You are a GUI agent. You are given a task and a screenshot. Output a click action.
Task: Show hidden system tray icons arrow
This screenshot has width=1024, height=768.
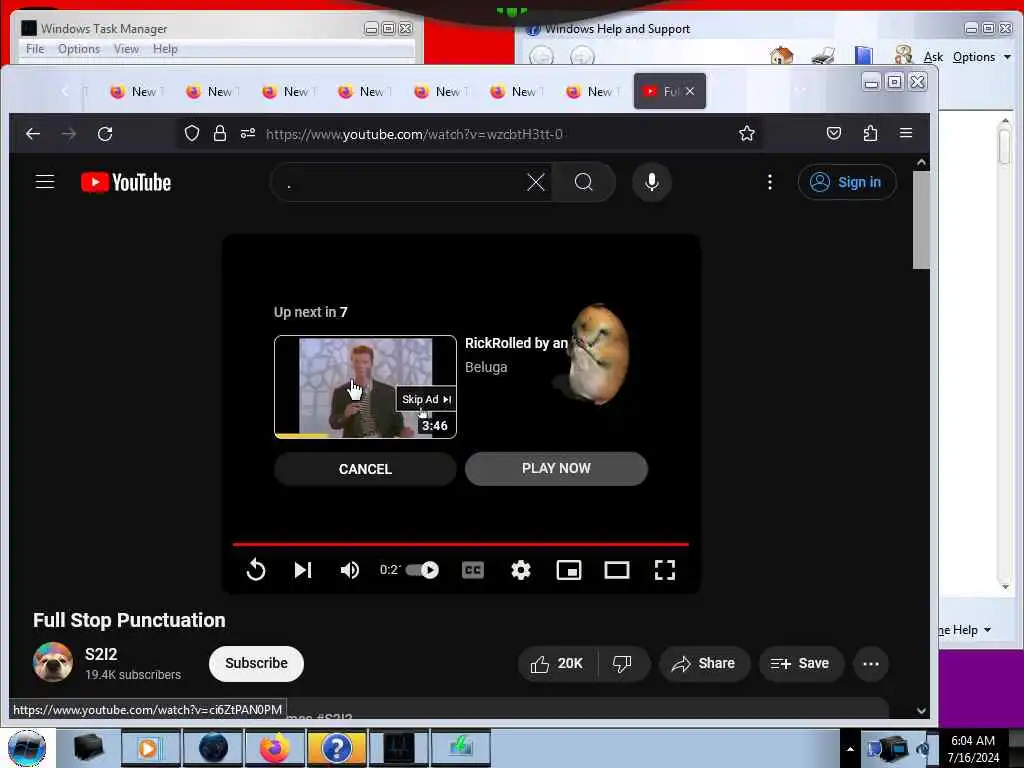click(850, 749)
